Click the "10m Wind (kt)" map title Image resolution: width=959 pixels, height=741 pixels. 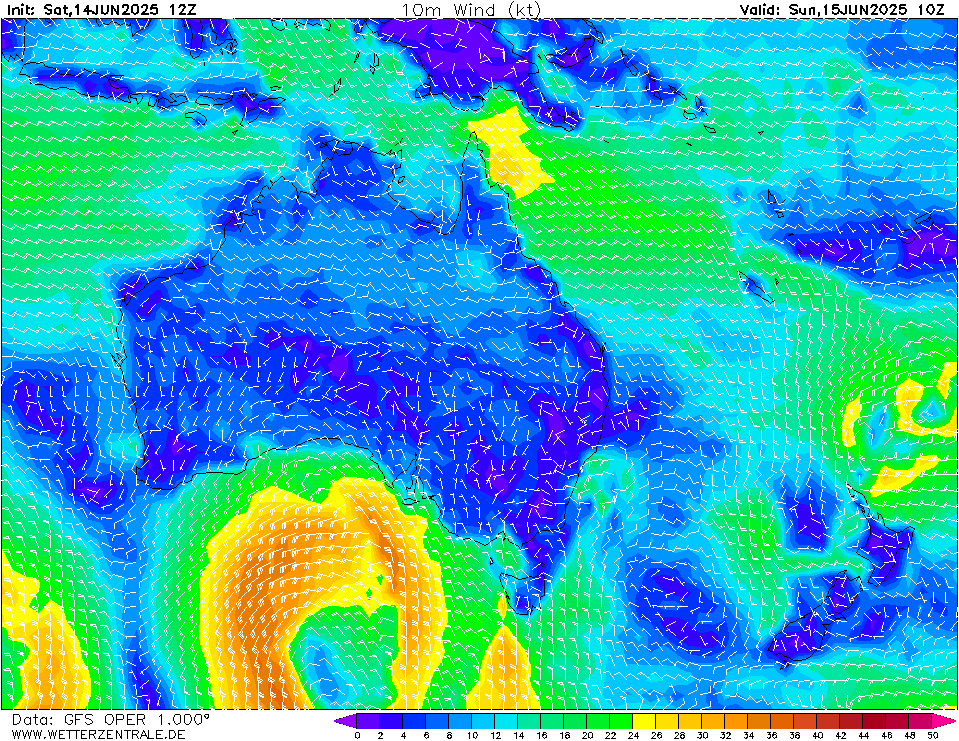(x=471, y=10)
